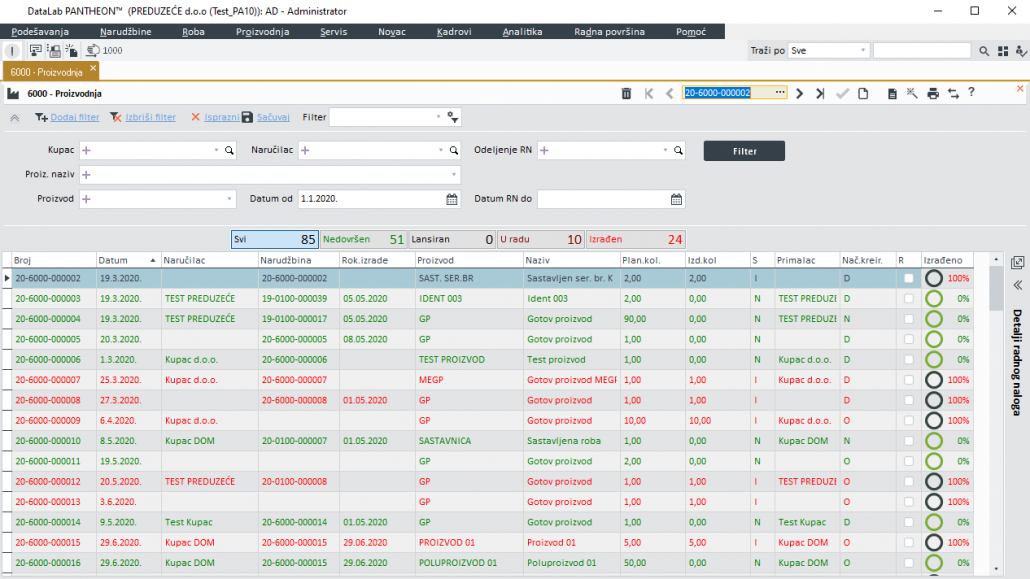Create a new blank document
Image resolution: width=1030 pixels, height=579 pixels.
coord(863,93)
